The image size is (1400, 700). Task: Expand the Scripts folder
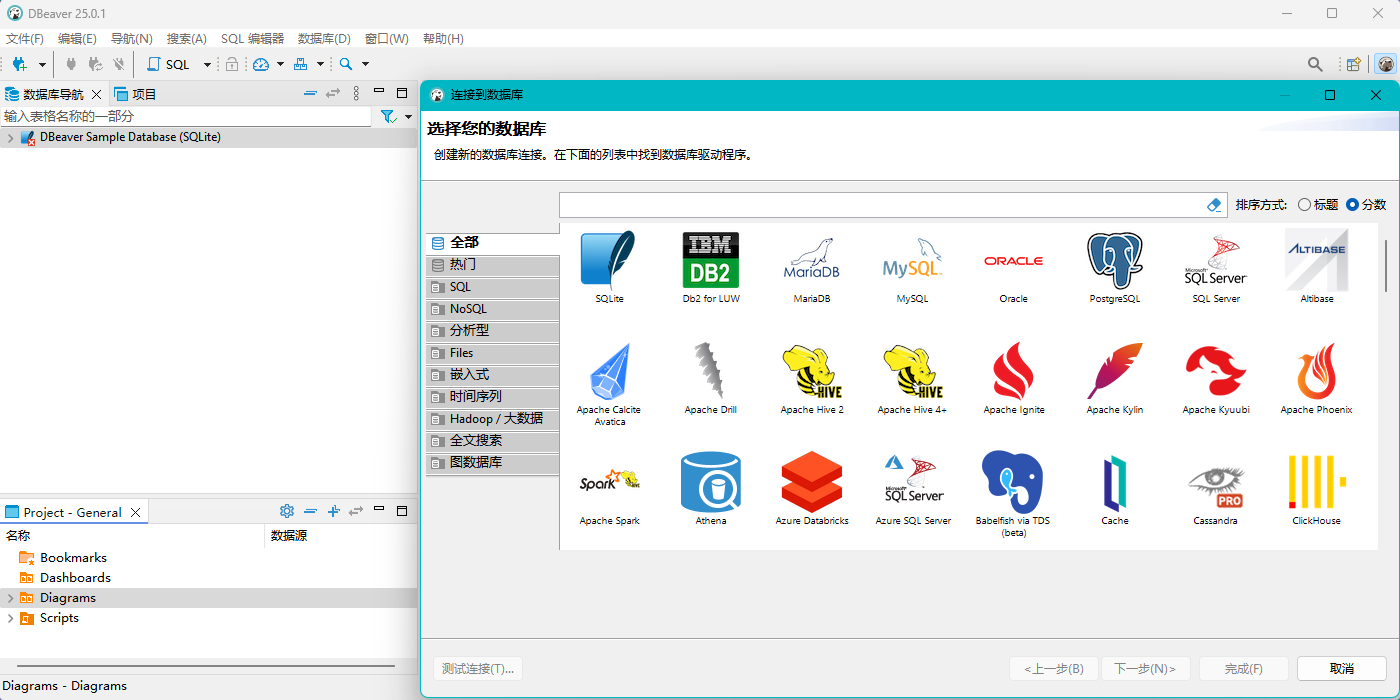11,618
